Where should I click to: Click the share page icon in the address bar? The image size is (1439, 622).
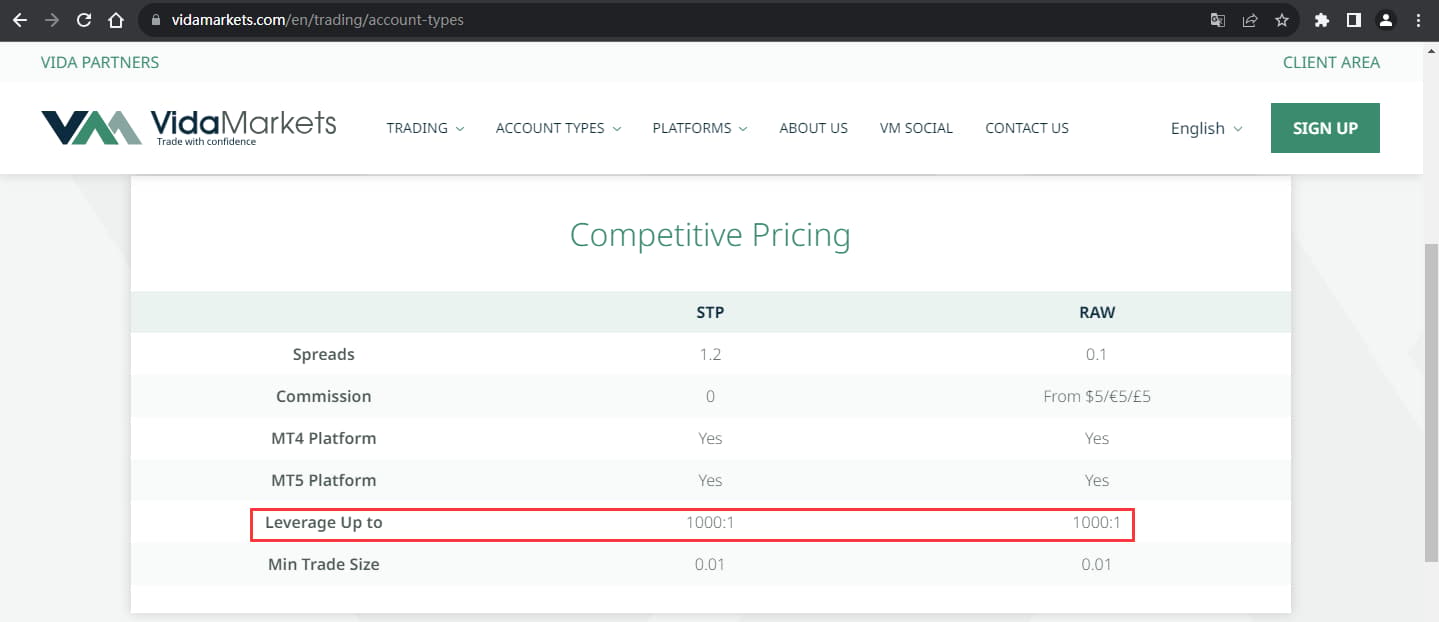click(1249, 20)
